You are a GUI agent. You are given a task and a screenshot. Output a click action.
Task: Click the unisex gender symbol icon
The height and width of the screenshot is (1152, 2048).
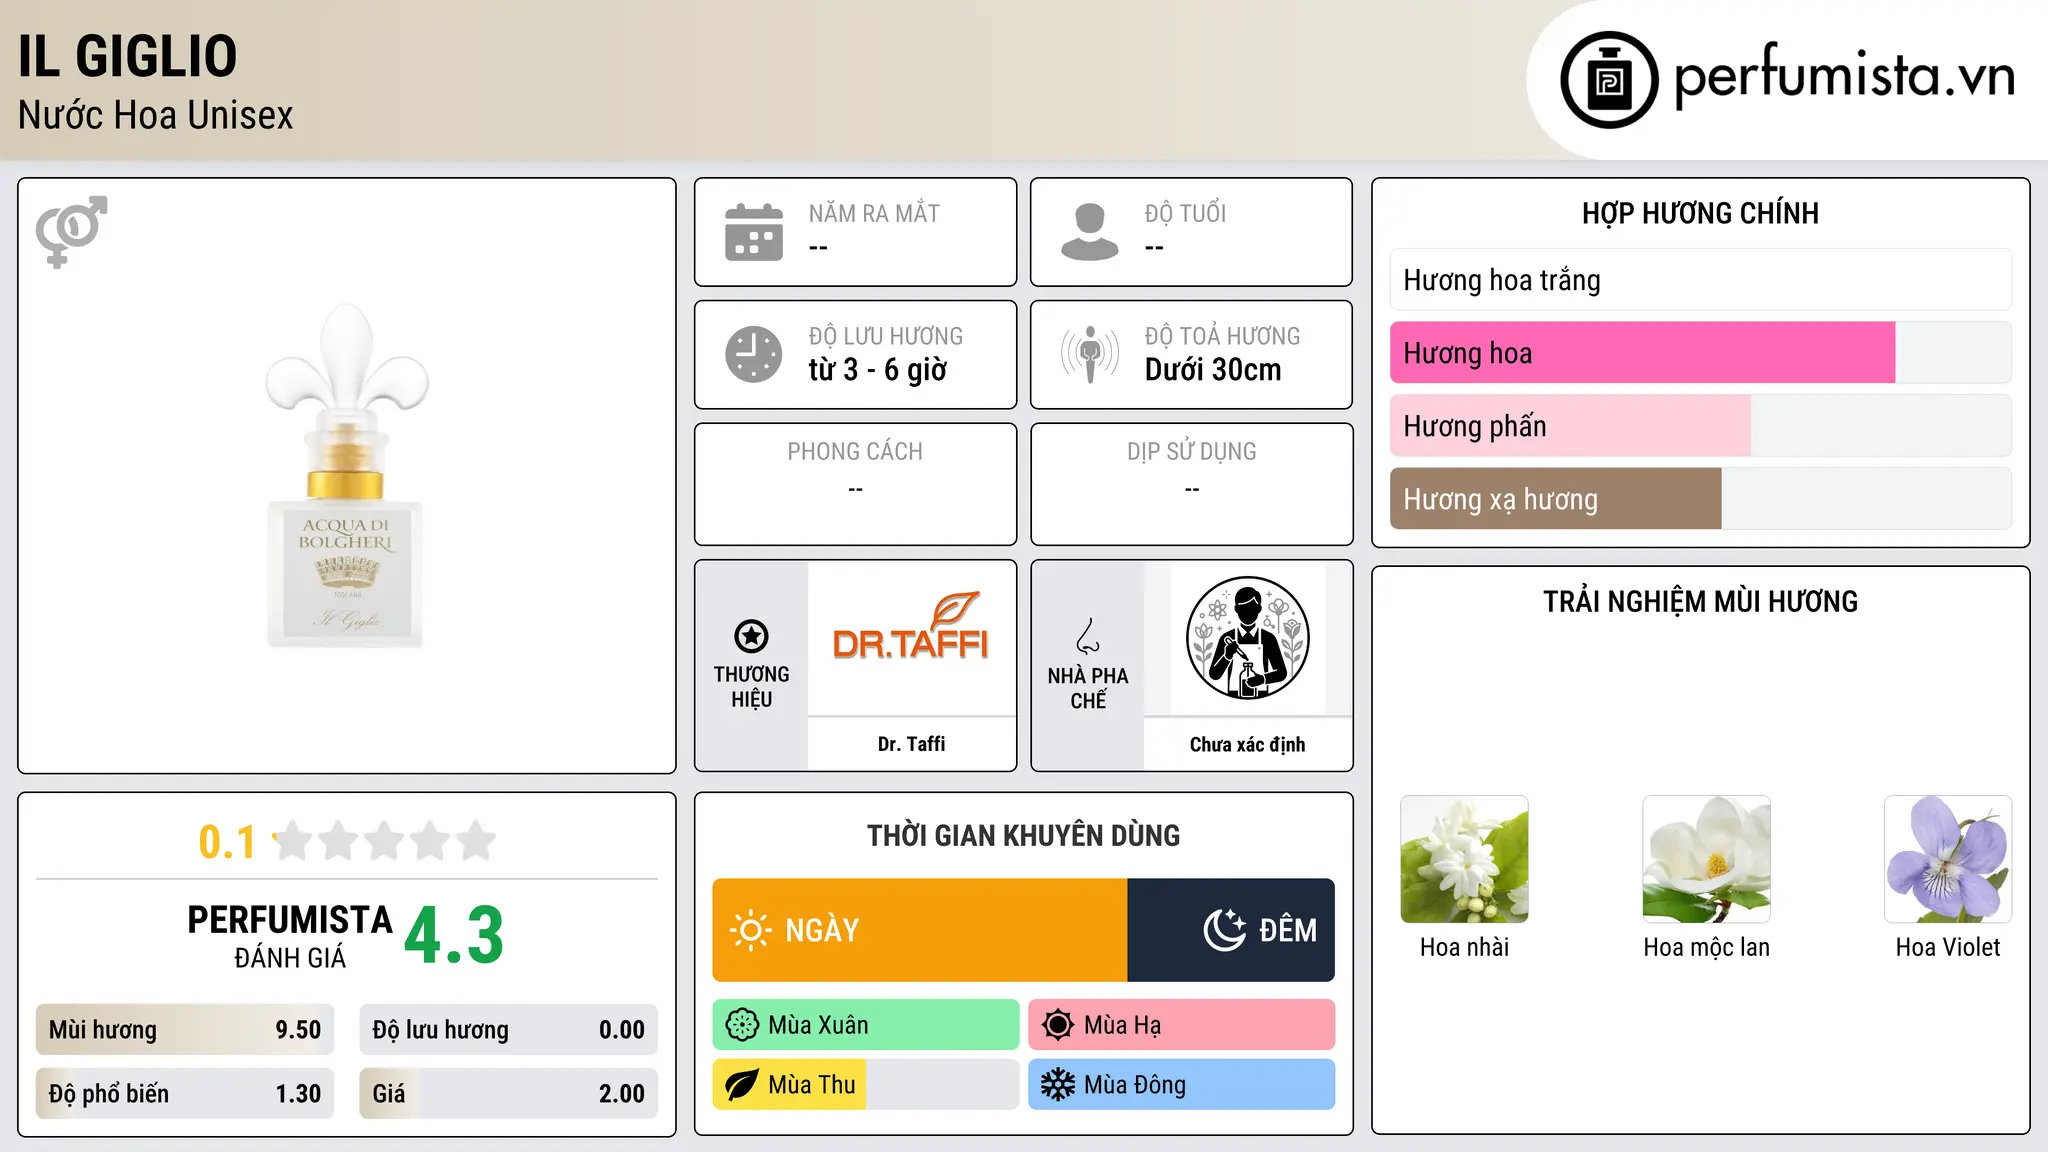[x=71, y=232]
